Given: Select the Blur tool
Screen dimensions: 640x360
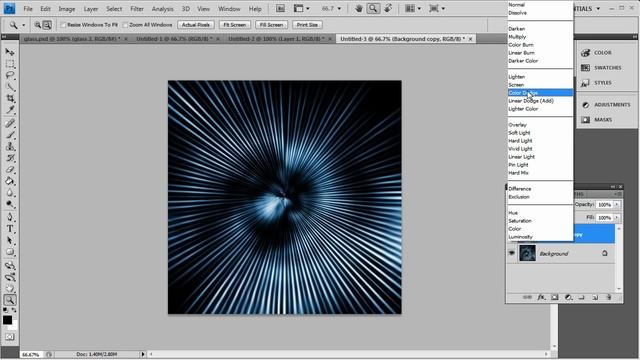Looking at the screenshot, I should click(x=10, y=193).
